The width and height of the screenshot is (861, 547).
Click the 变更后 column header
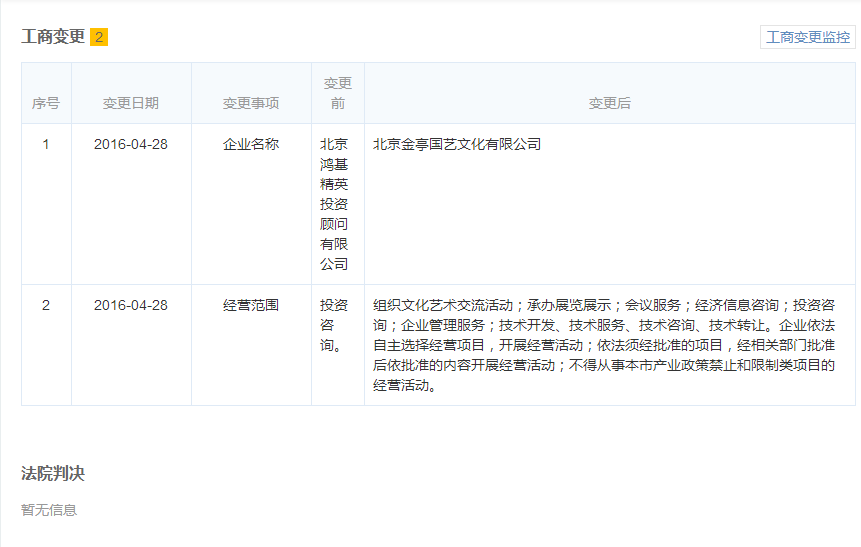click(x=609, y=103)
